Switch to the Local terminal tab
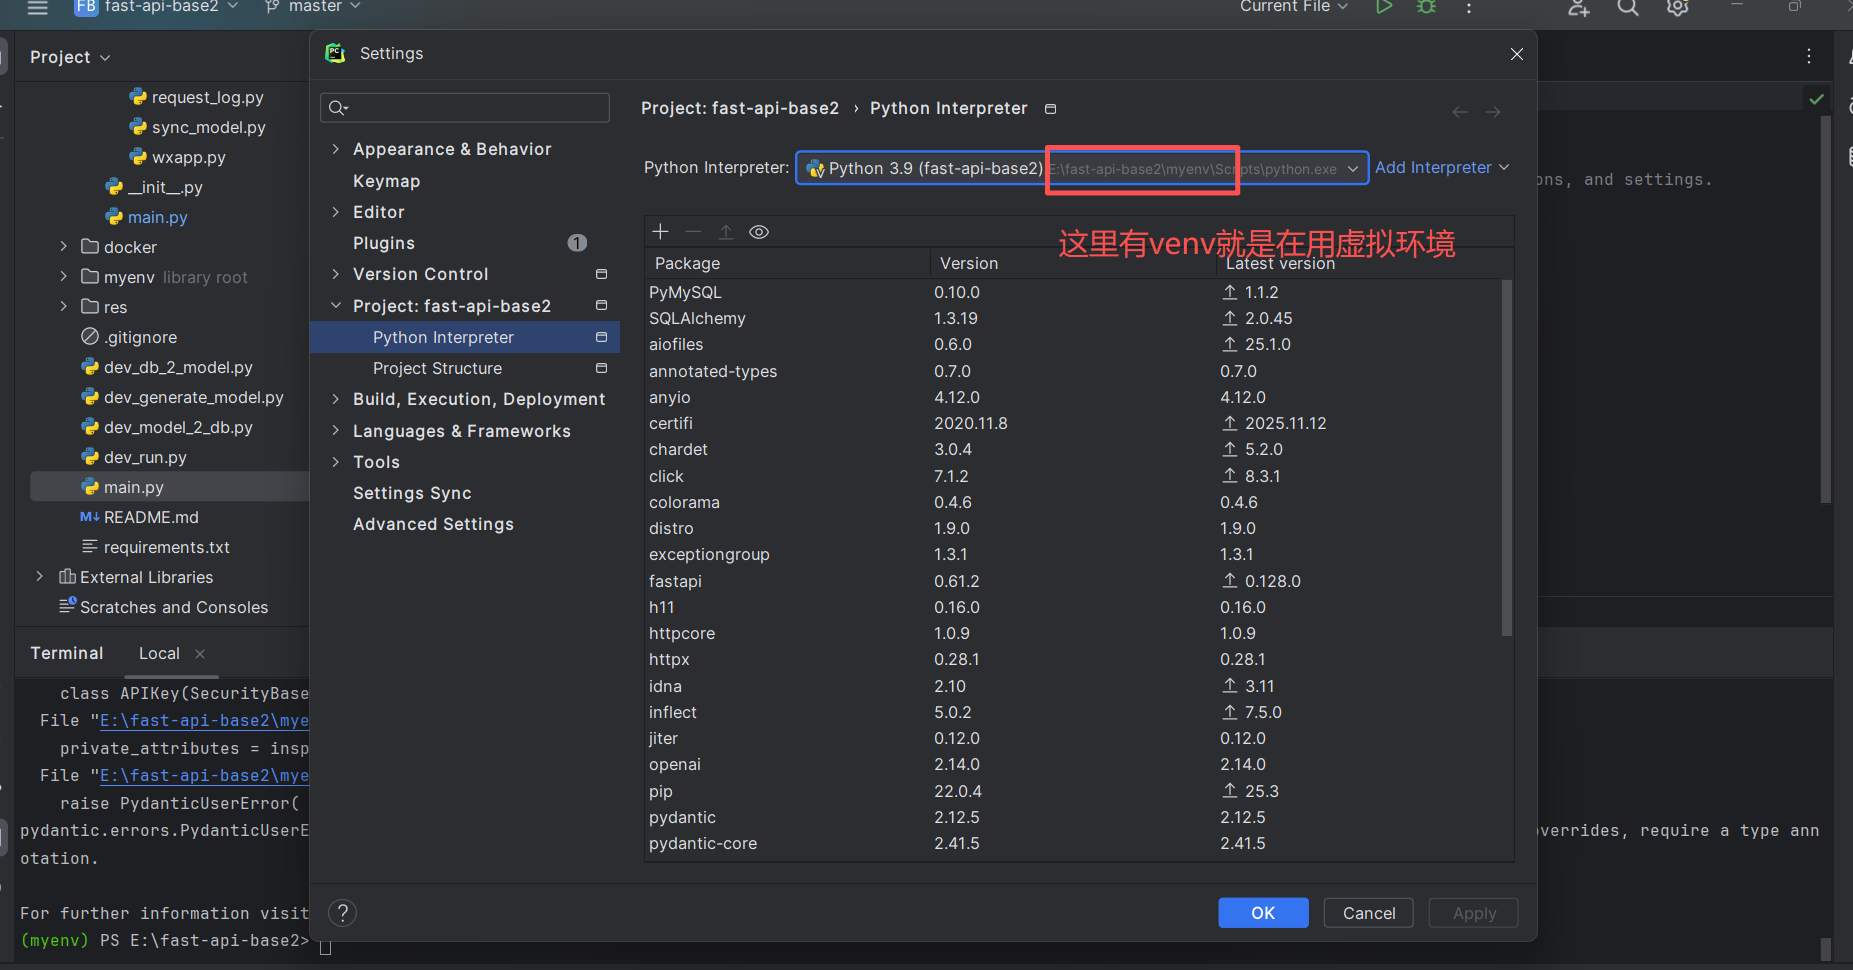 tap(159, 654)
